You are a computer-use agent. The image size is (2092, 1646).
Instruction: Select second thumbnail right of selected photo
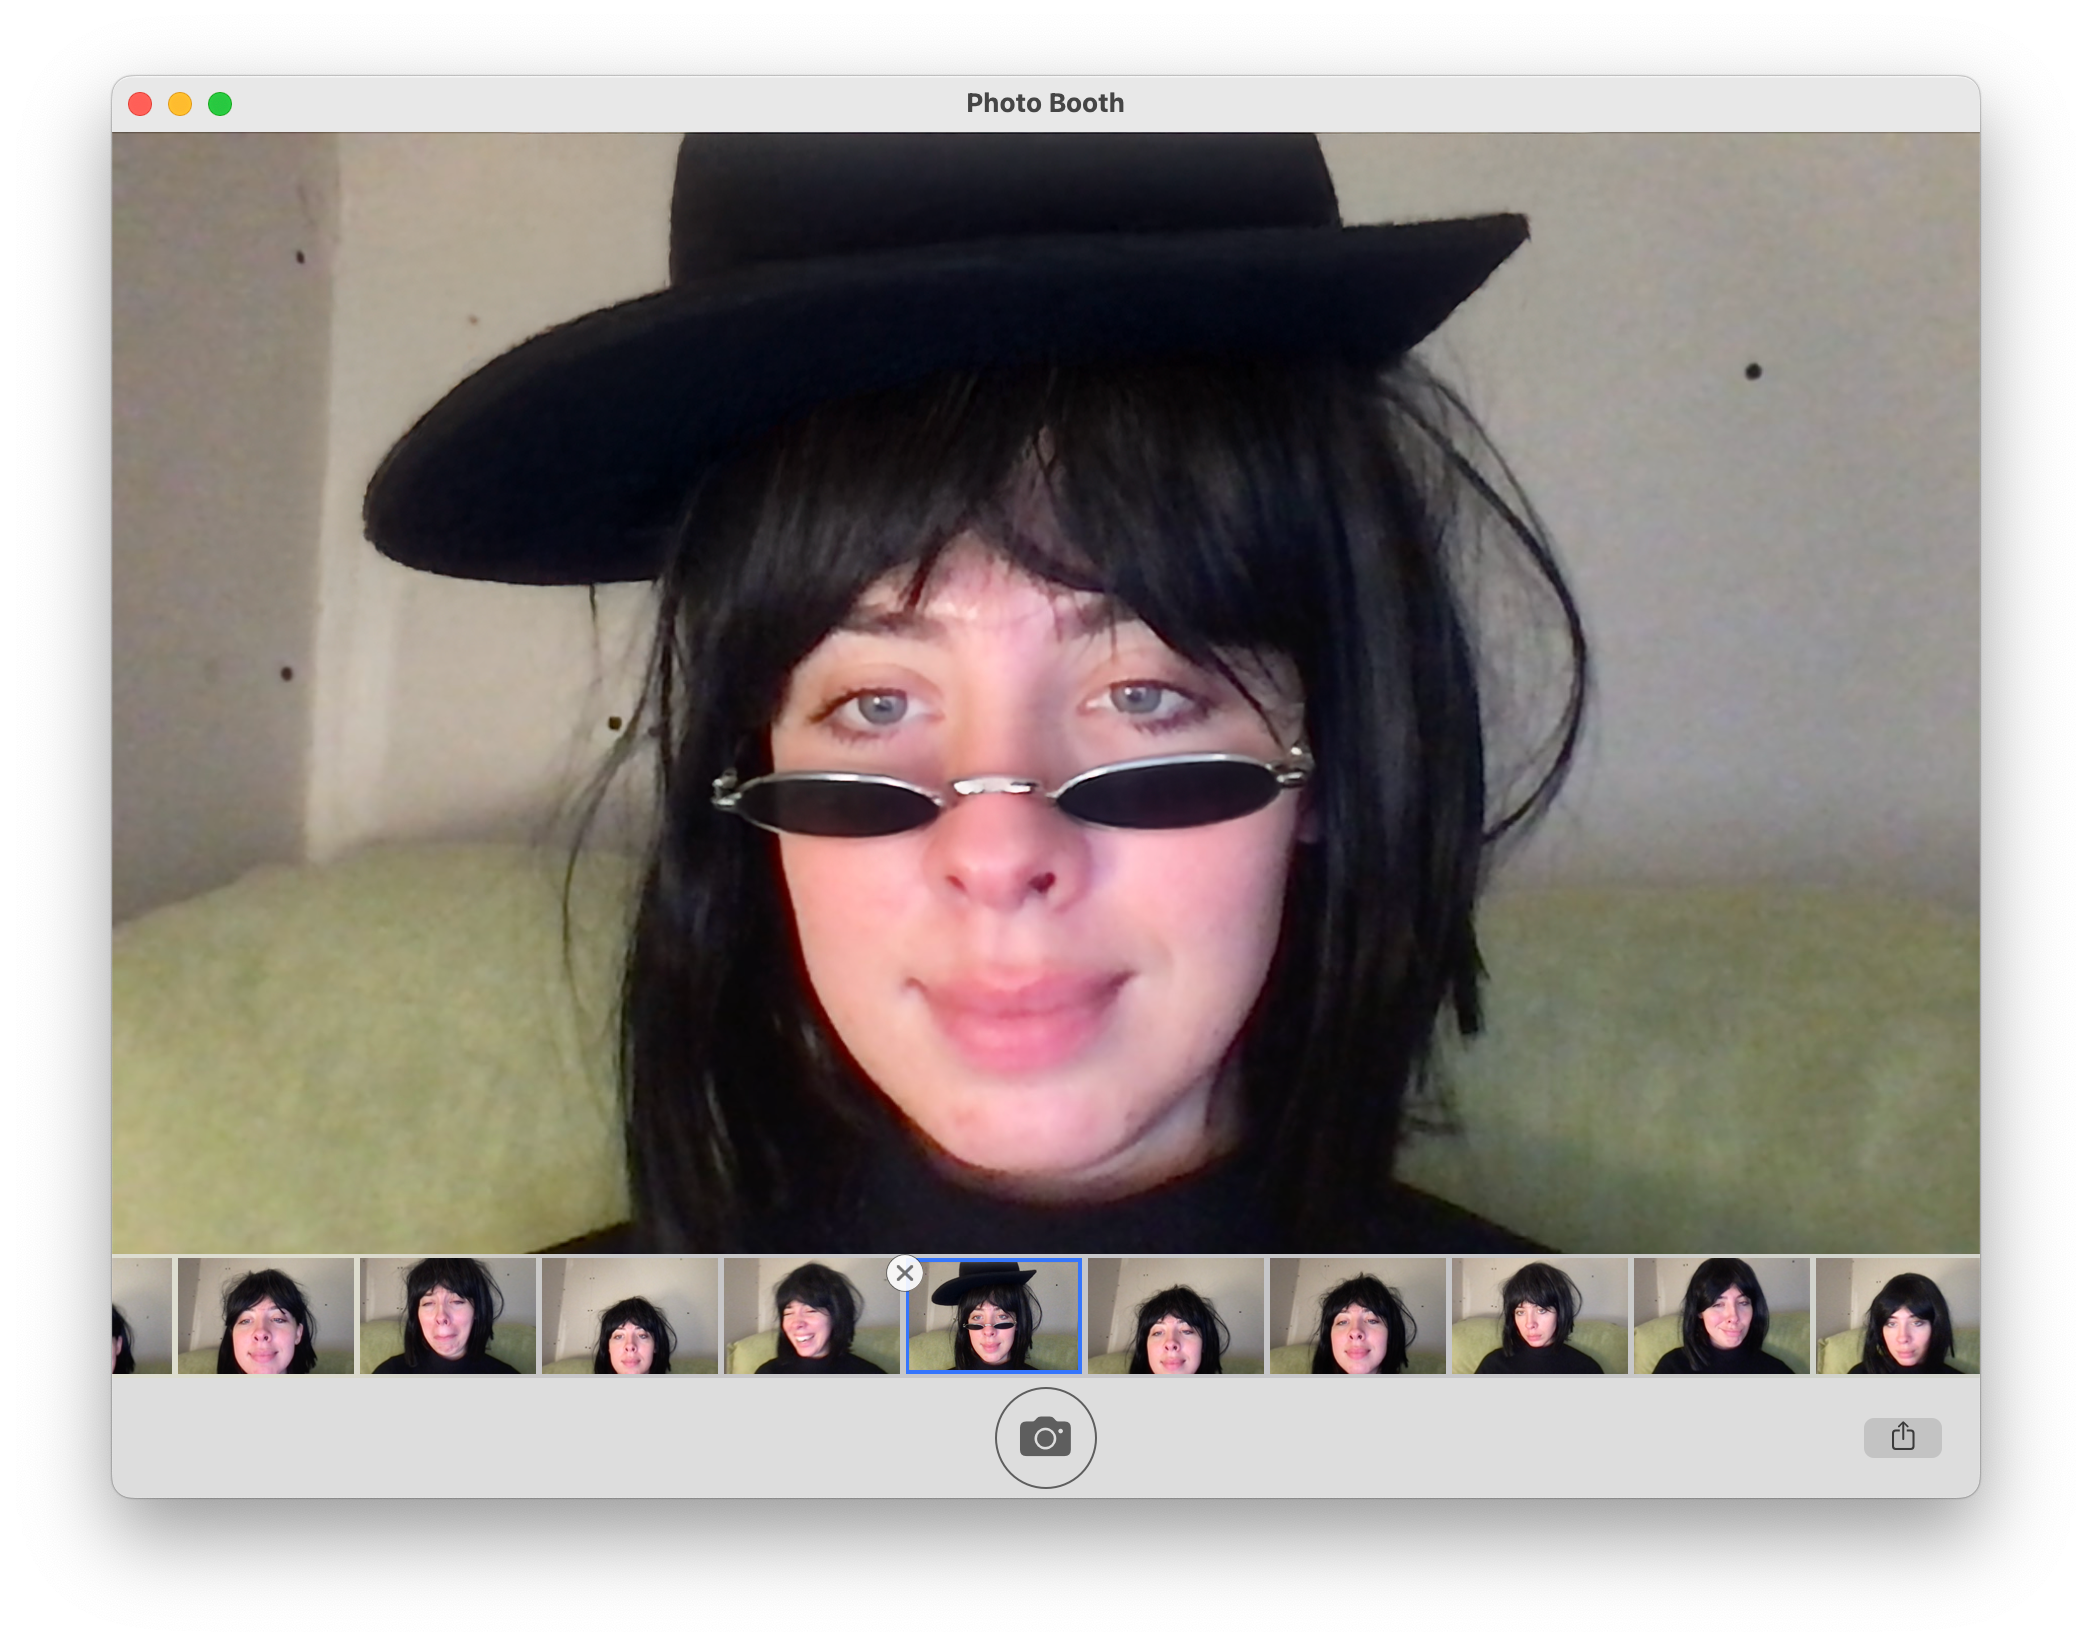click(x=1357, y=1315)
